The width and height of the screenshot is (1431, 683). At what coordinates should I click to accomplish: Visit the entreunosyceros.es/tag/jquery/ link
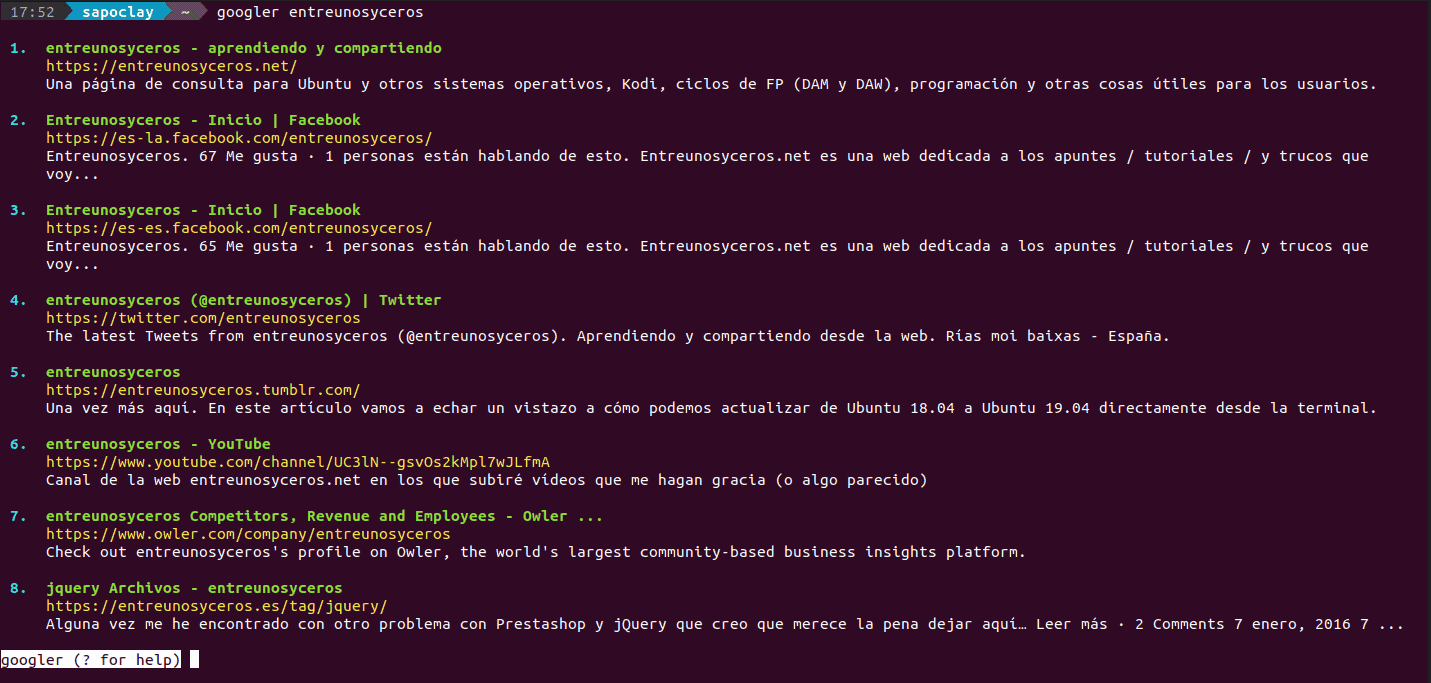point(216,606)
